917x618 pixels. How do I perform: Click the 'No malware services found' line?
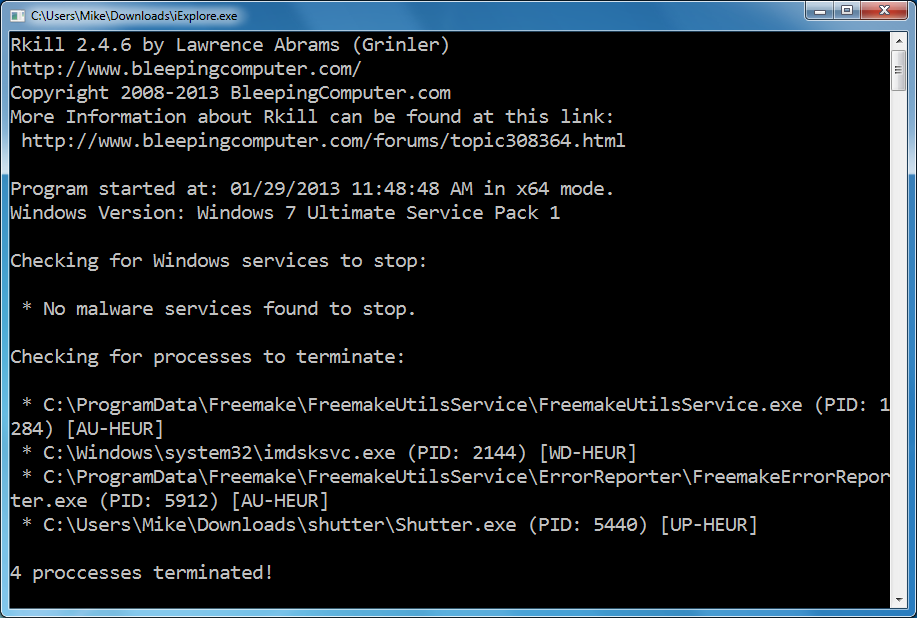219,309
